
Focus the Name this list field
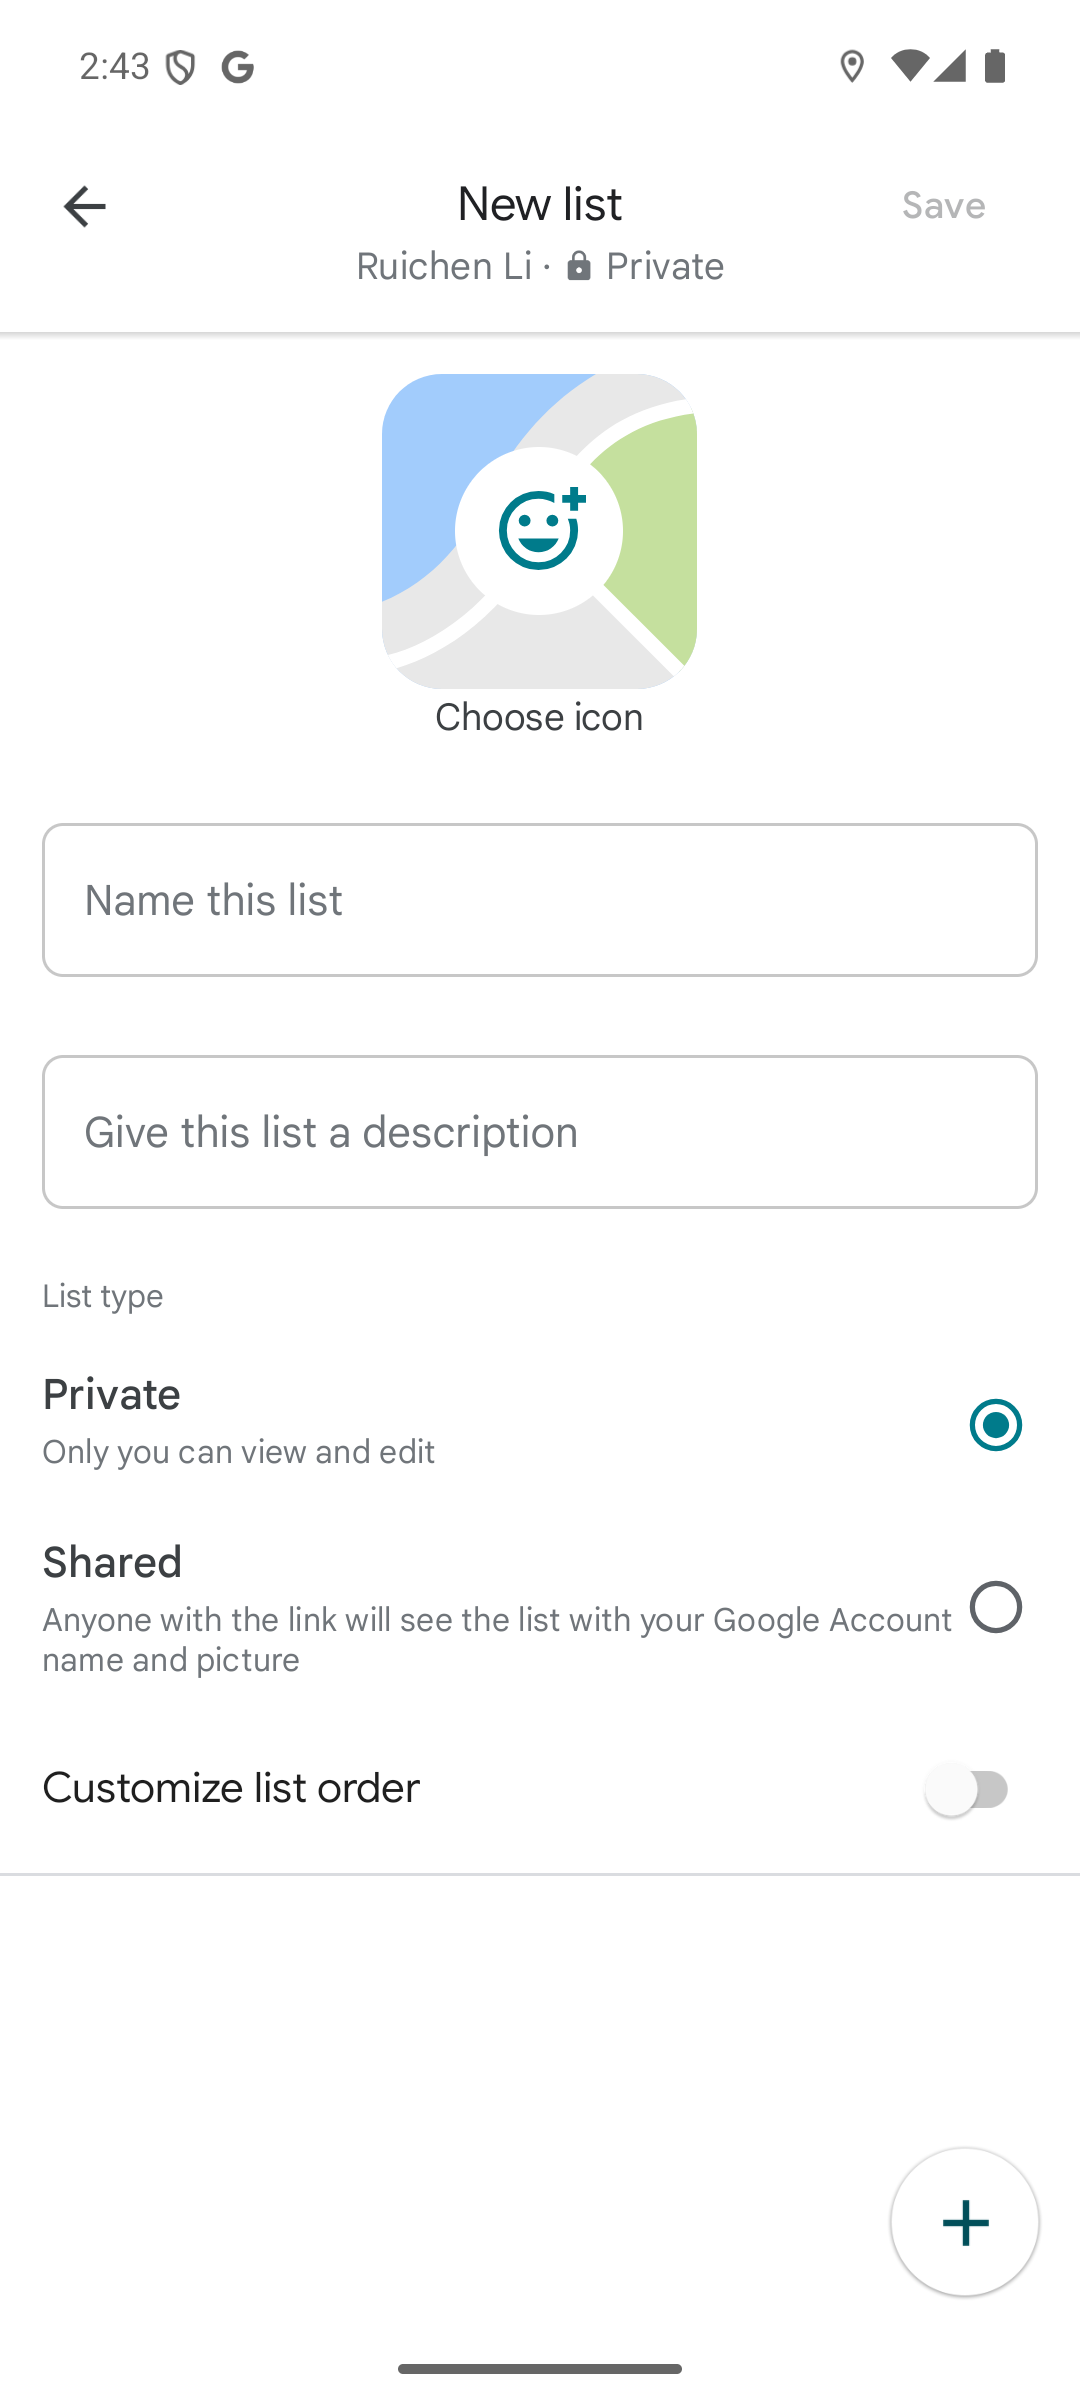point(540,900)
